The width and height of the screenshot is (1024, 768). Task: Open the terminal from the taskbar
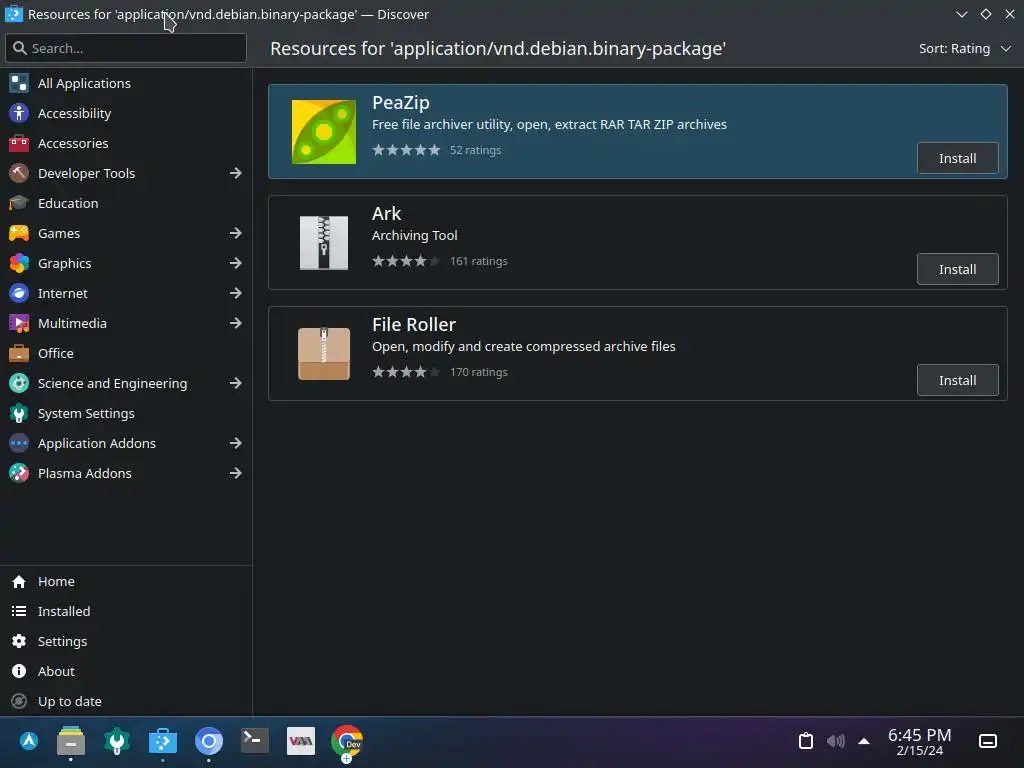(x=255, y=741)
